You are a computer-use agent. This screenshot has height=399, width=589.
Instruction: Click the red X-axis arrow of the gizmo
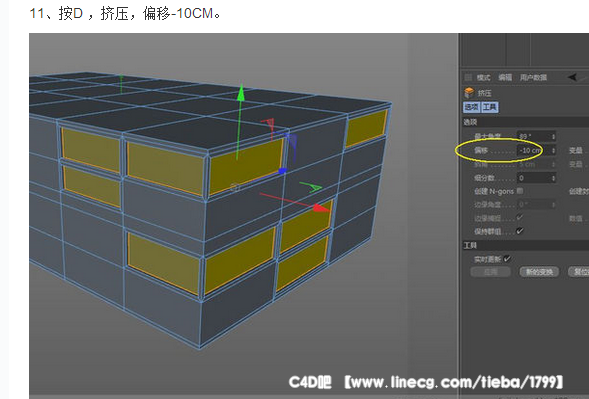click(321, 208)
